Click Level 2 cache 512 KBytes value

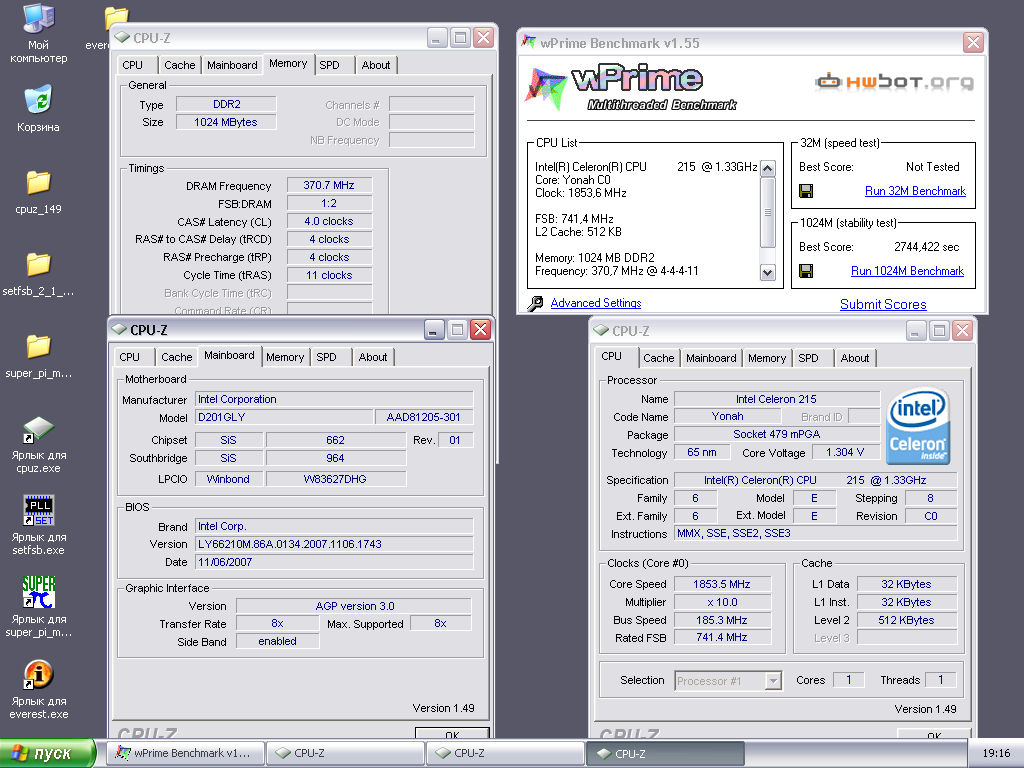click(906, 620)
